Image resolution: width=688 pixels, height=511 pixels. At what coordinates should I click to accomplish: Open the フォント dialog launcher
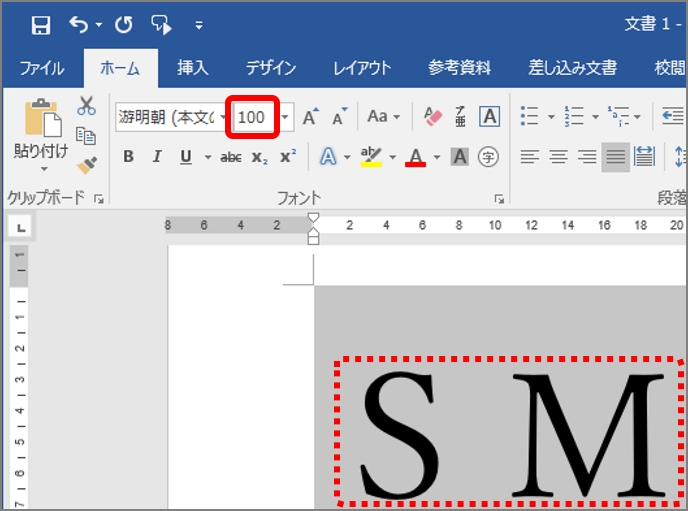point(499,200)
